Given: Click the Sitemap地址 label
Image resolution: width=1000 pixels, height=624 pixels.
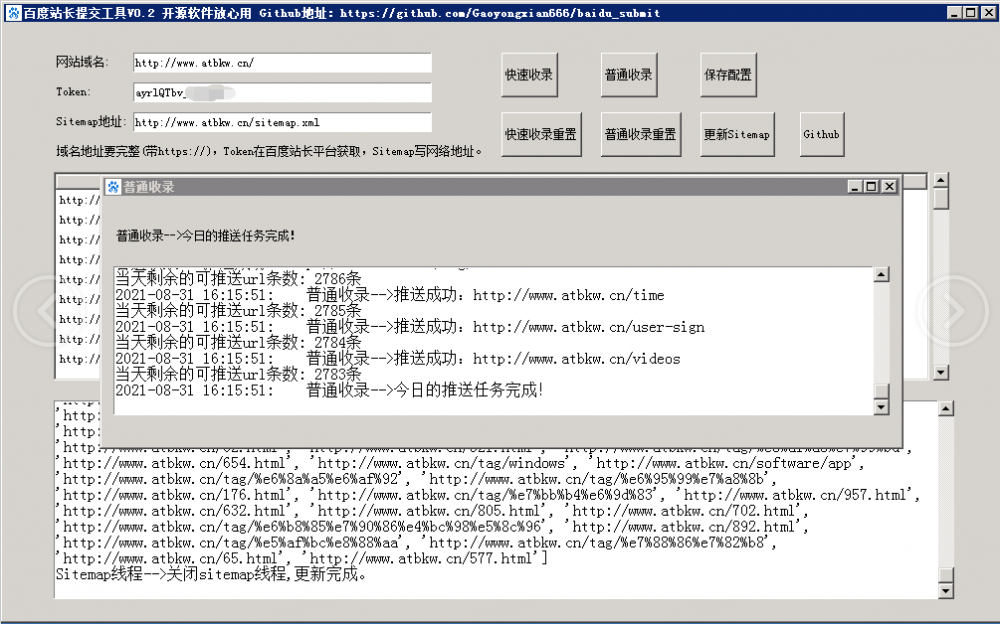Looking at the screenshot, I should pos(91,121).
